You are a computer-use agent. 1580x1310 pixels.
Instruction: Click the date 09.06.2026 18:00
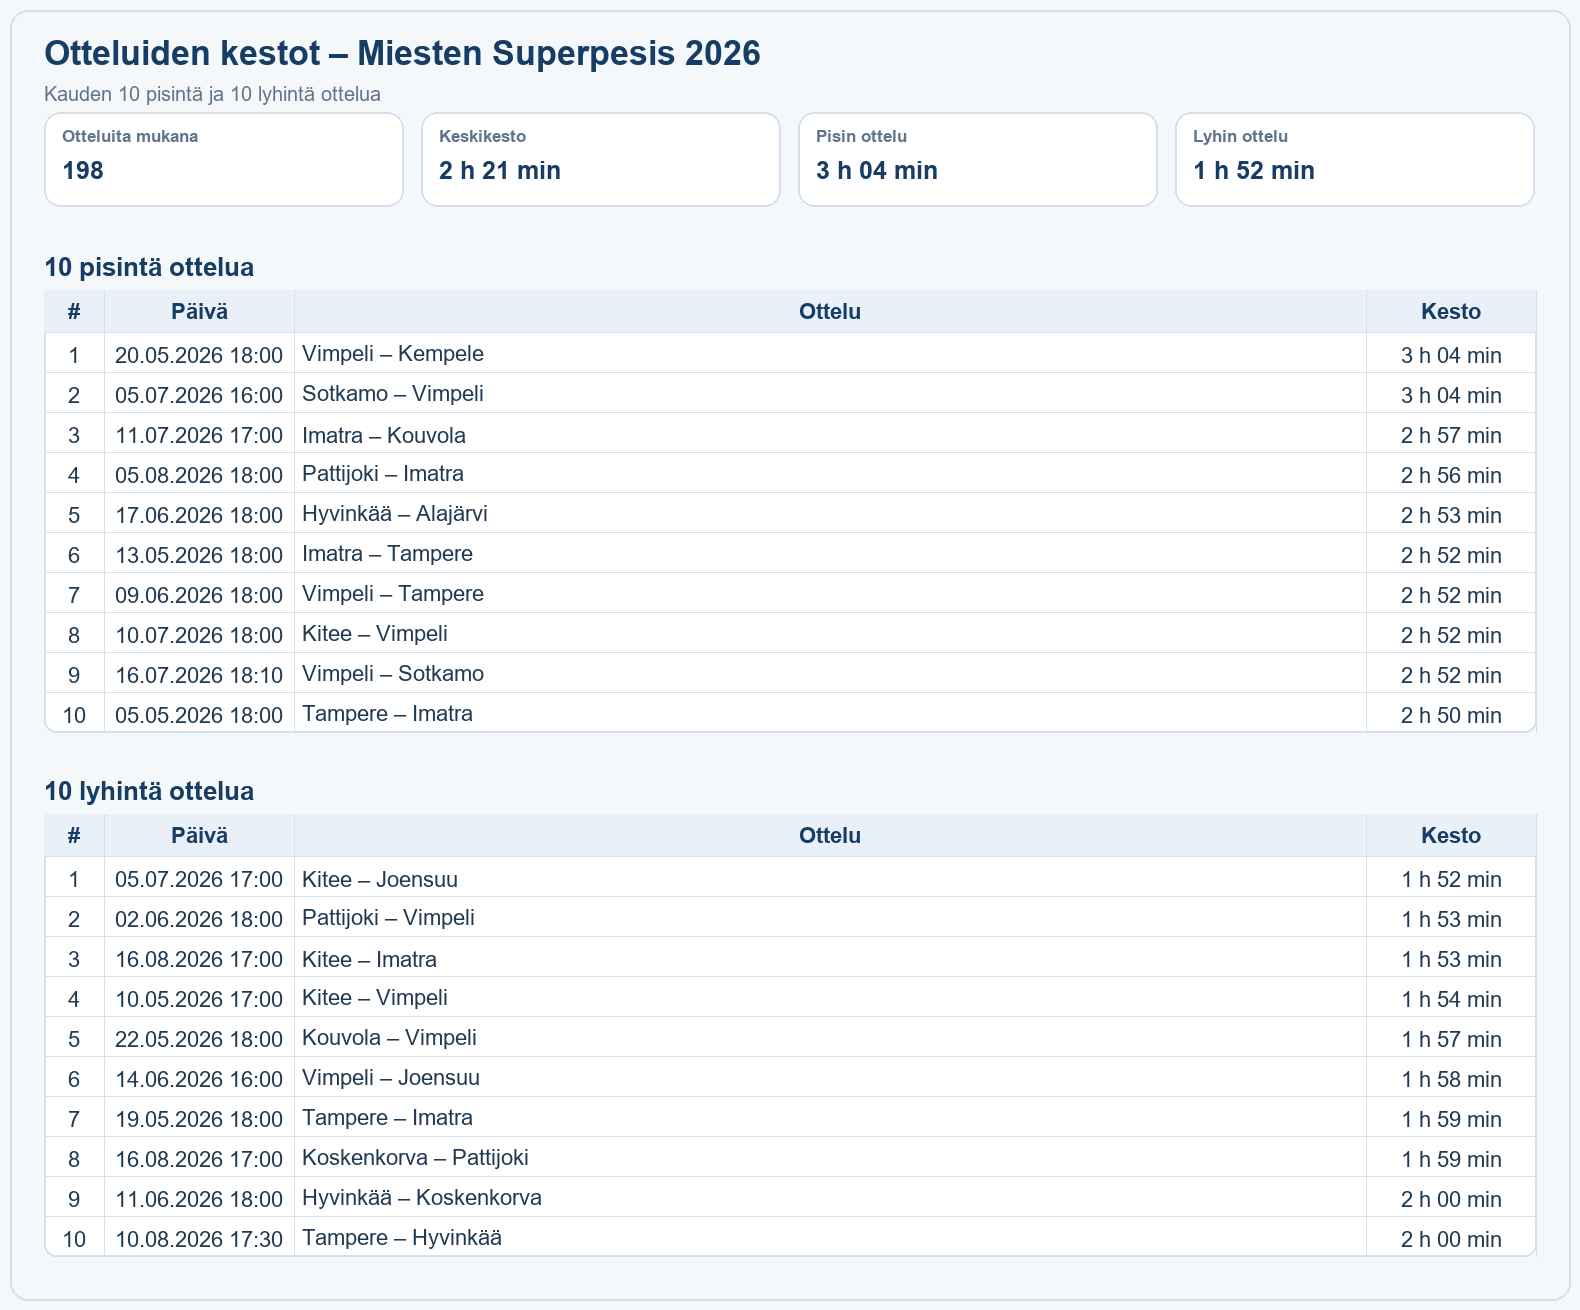(199, 595)
